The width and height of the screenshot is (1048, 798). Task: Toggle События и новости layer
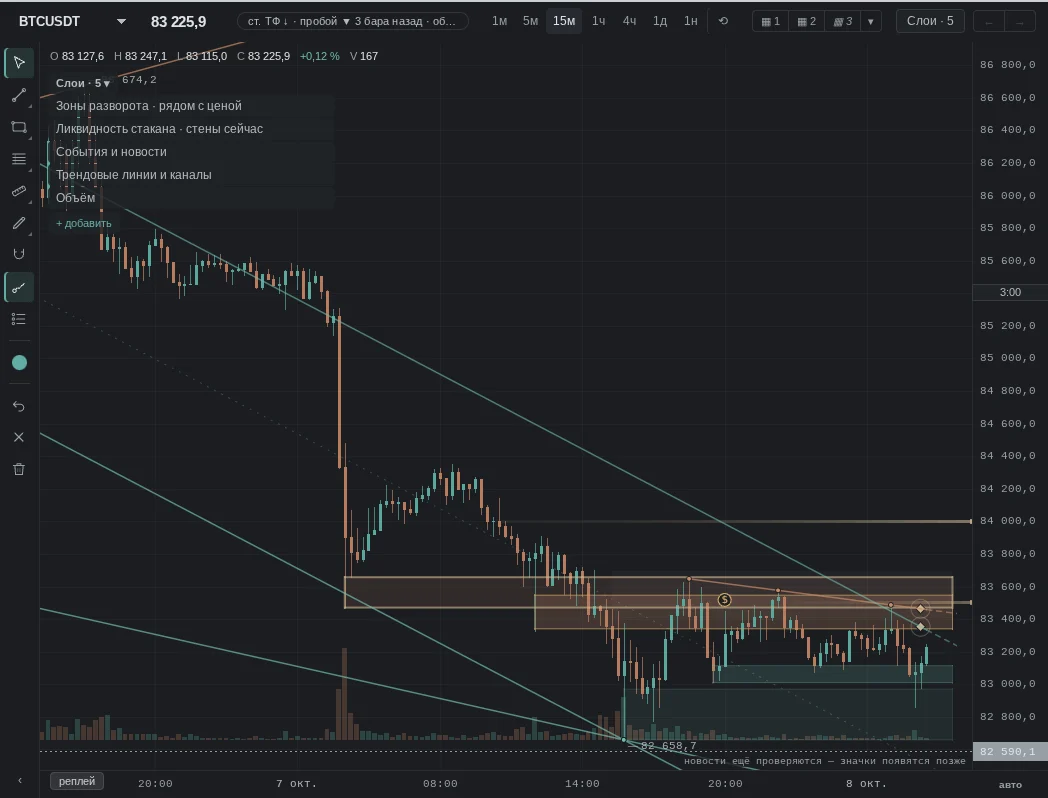[x=192, y=152]
